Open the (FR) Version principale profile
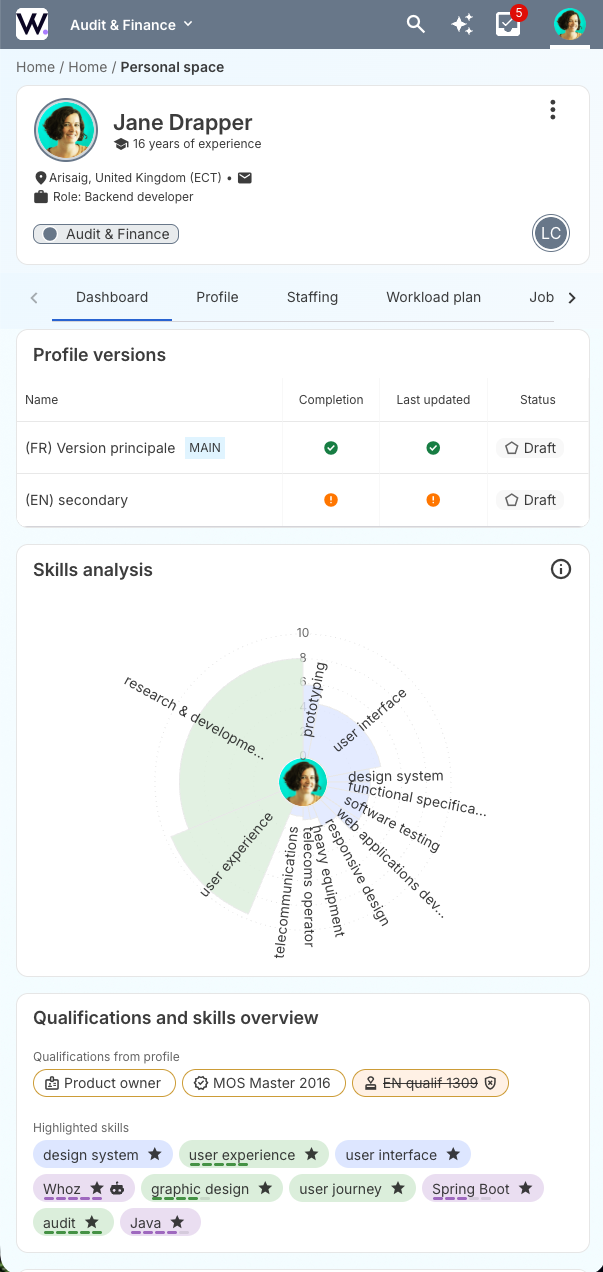This screenshot has height=1272, width=603. 100,448
